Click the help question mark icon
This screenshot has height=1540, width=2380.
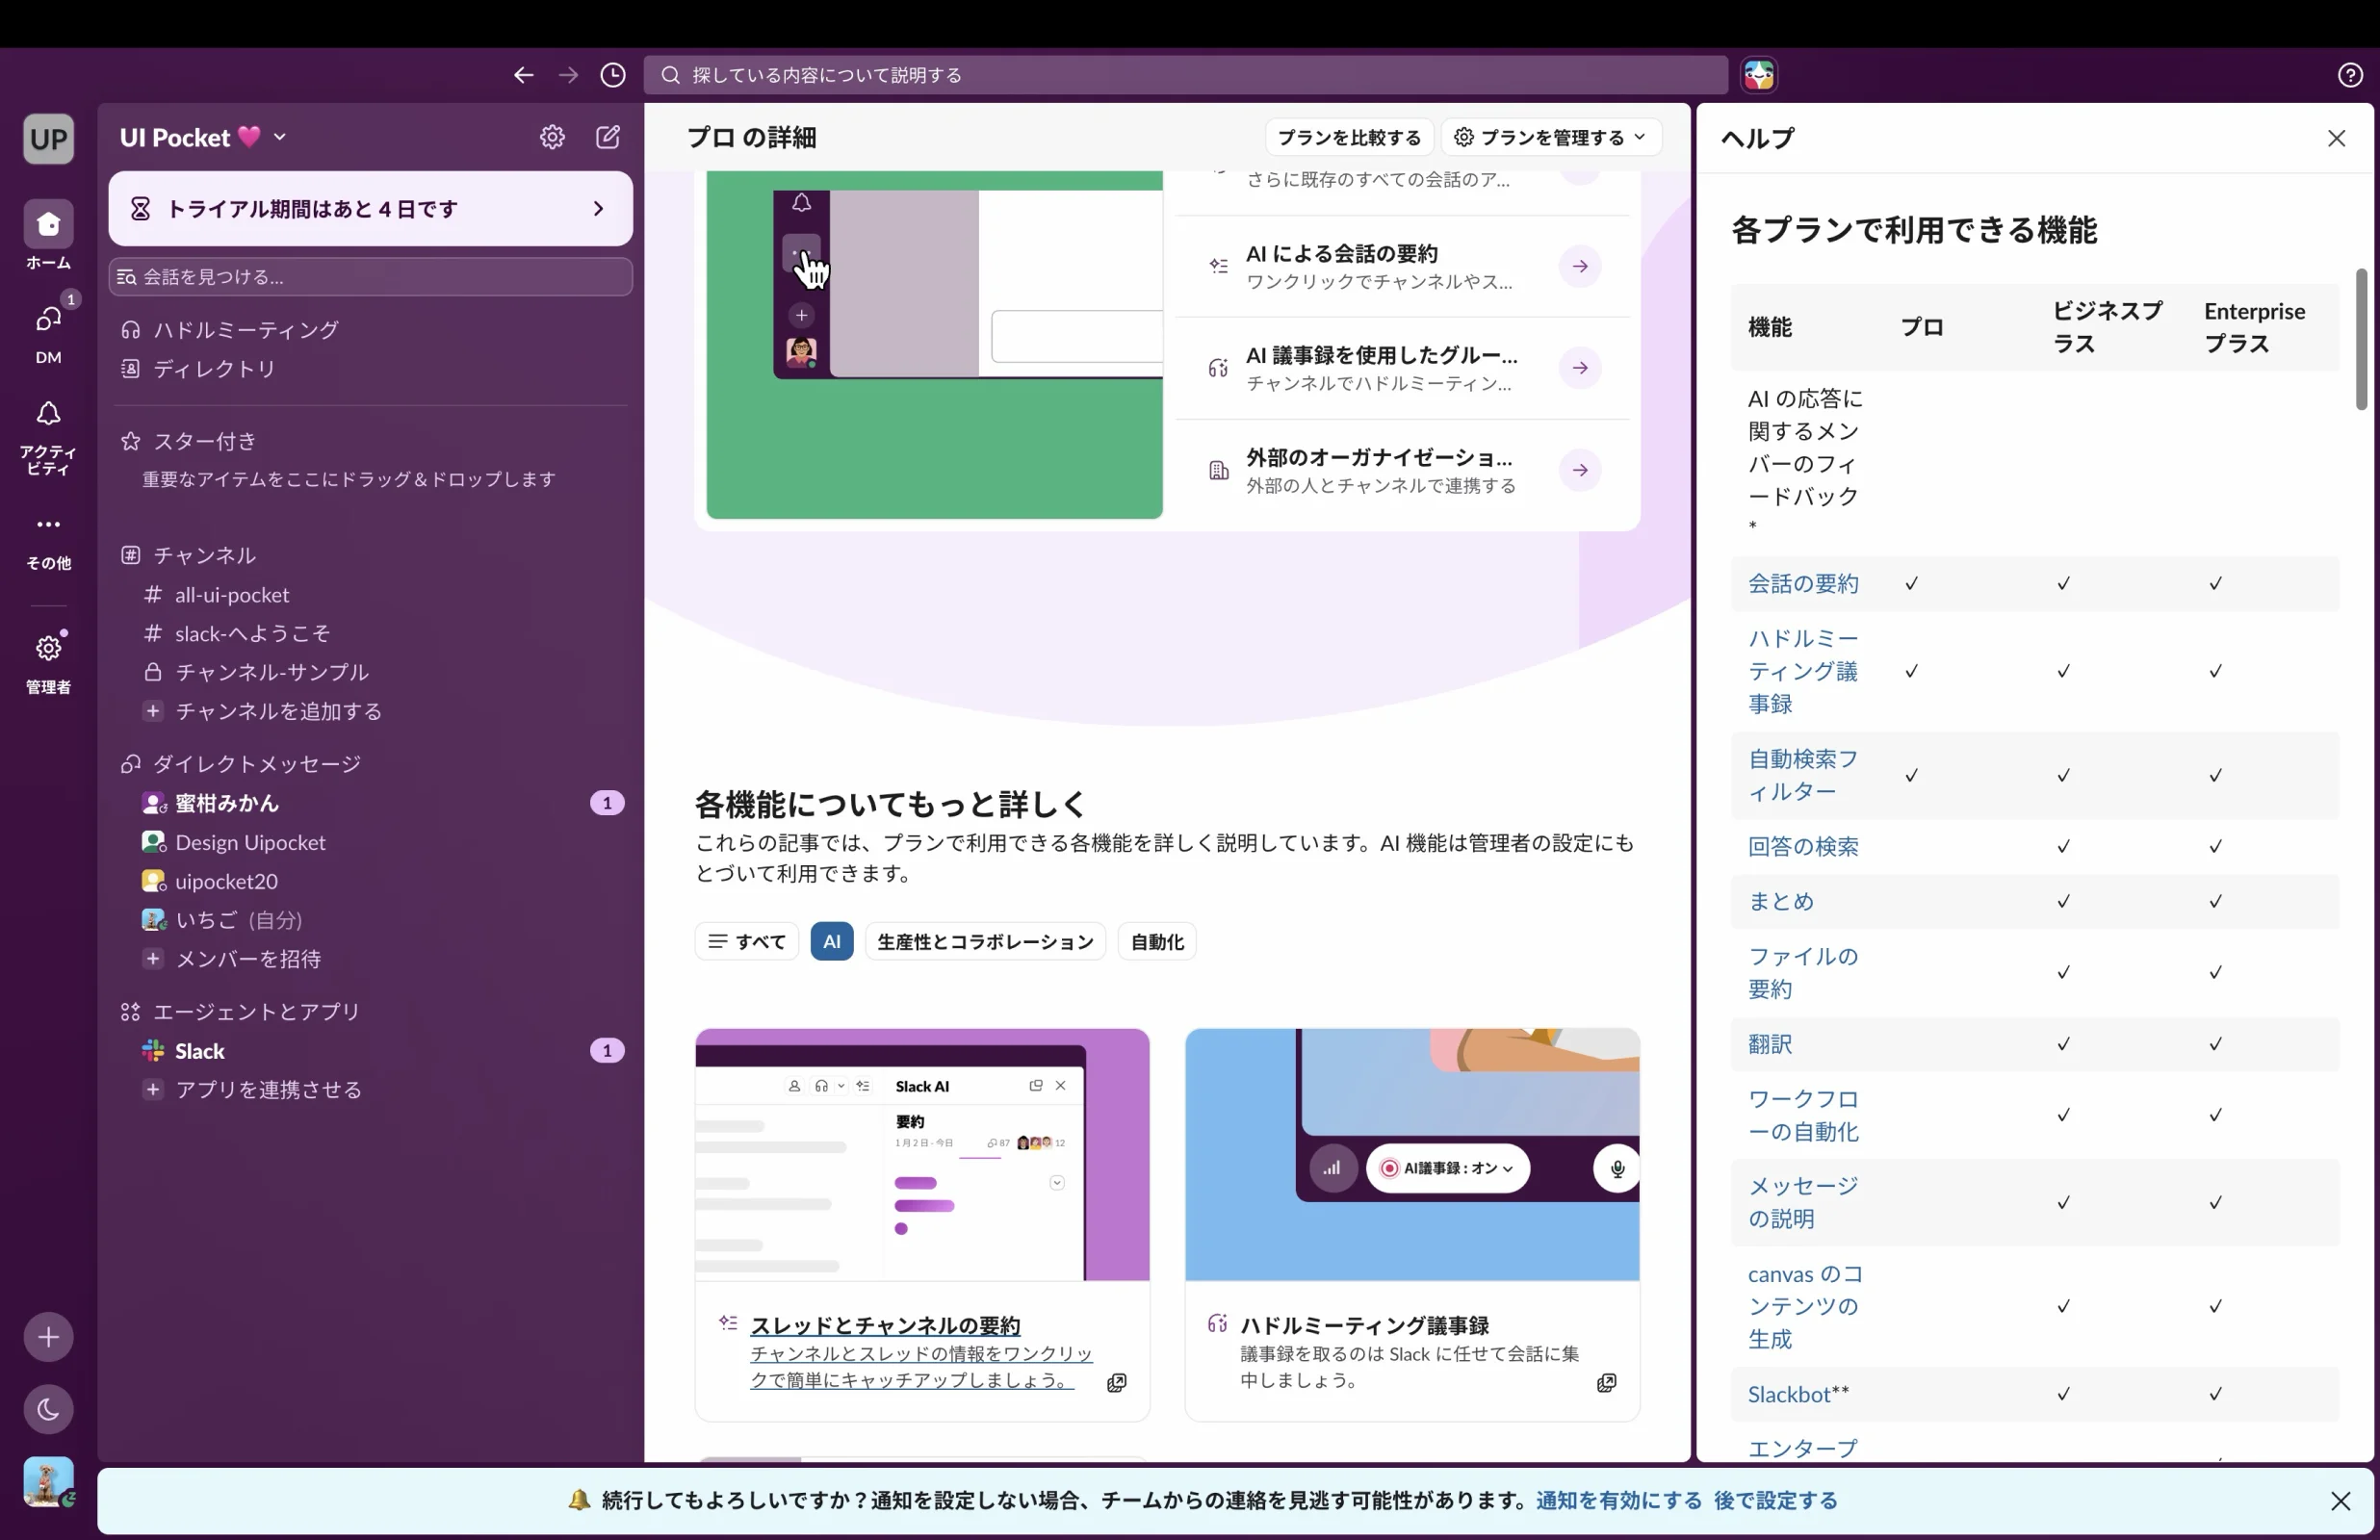coord(2350,75)
